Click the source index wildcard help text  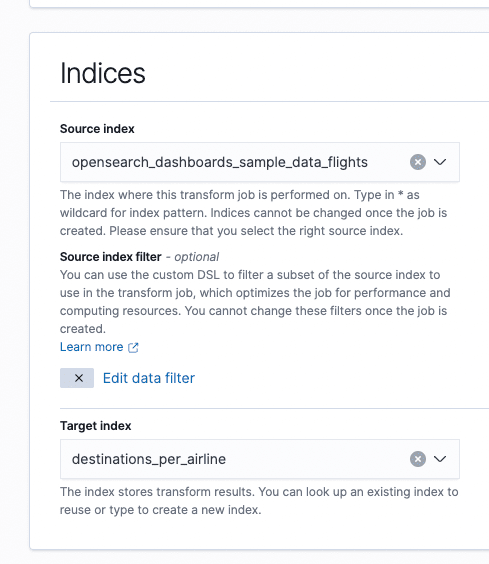[253, 213]
